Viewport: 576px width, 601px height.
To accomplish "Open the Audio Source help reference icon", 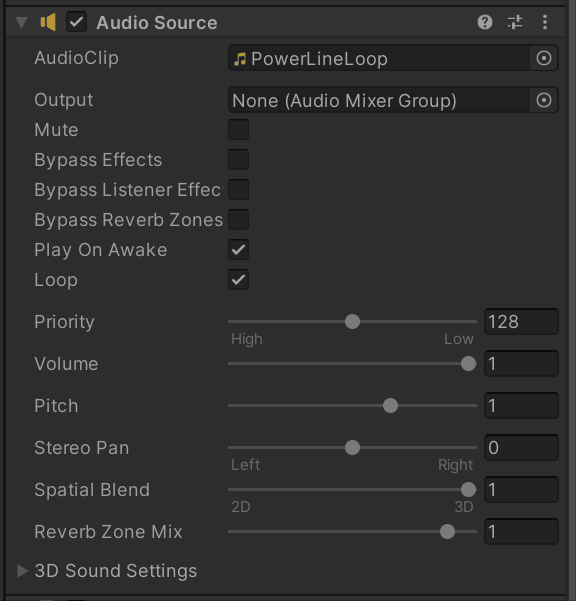I will [x=485, y=22].
